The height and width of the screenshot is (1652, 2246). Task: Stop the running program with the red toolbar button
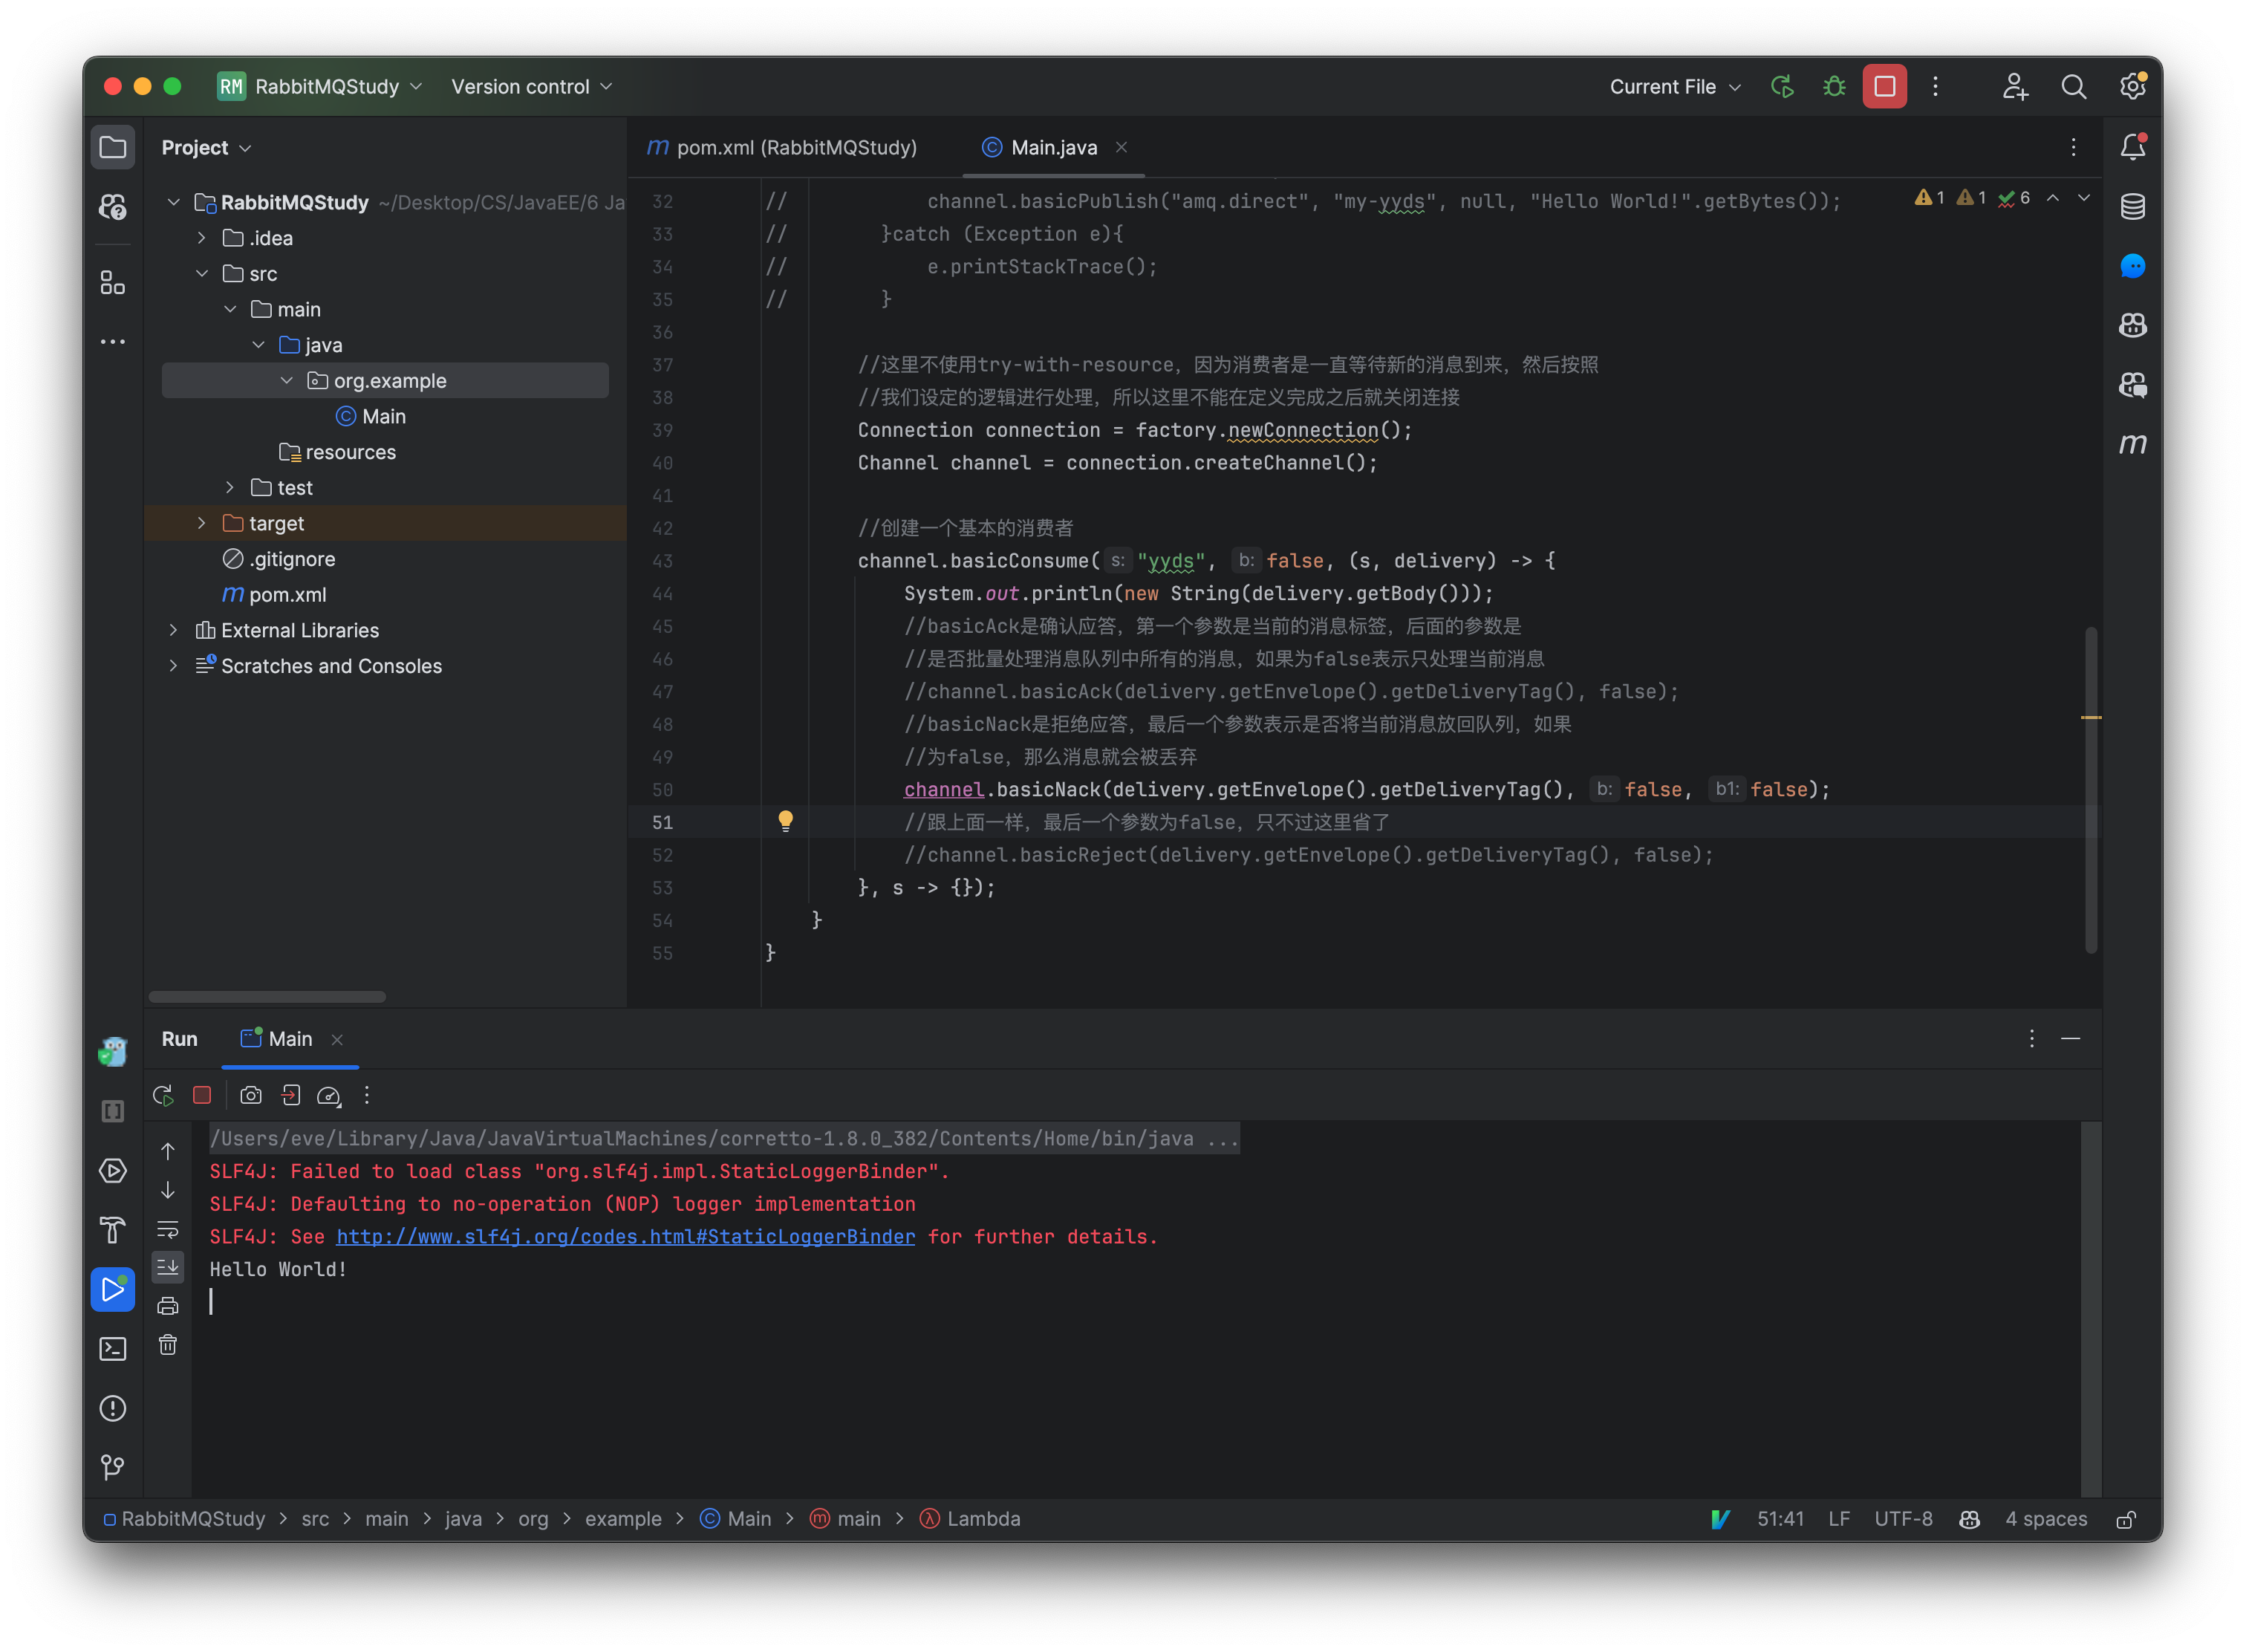[x=1884, y=87]
